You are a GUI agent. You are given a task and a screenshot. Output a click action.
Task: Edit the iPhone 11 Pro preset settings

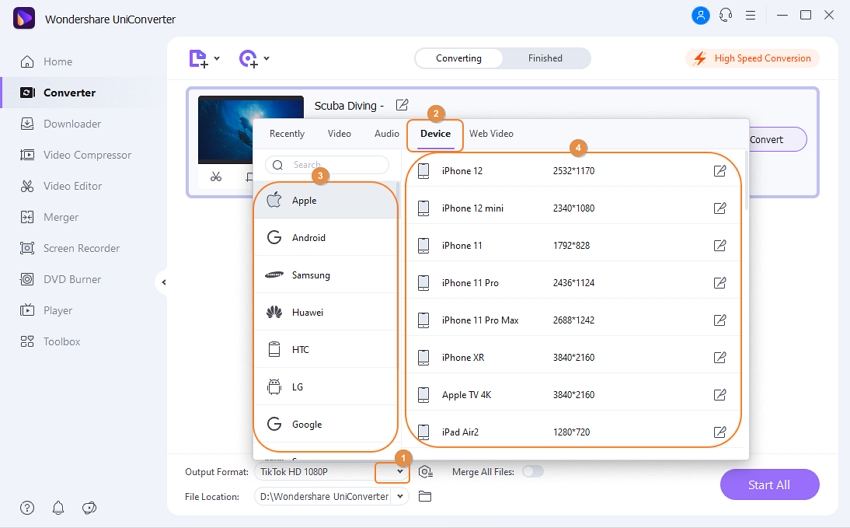tap(719, 283)
